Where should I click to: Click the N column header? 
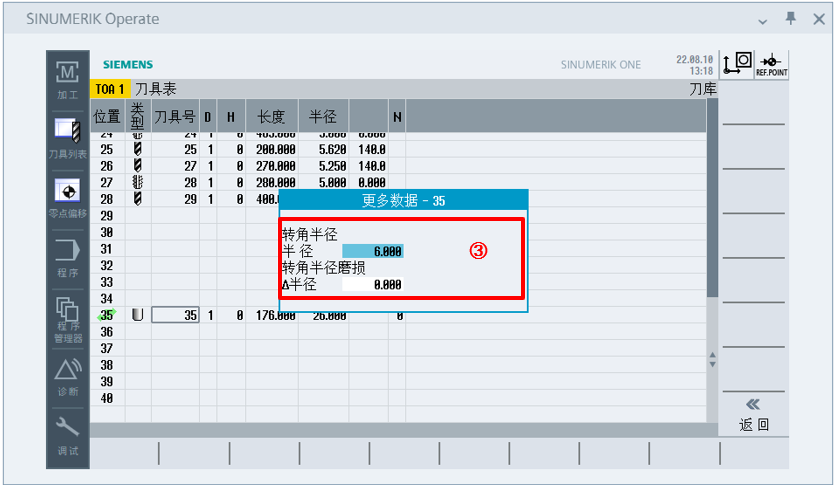coord(397,116)
